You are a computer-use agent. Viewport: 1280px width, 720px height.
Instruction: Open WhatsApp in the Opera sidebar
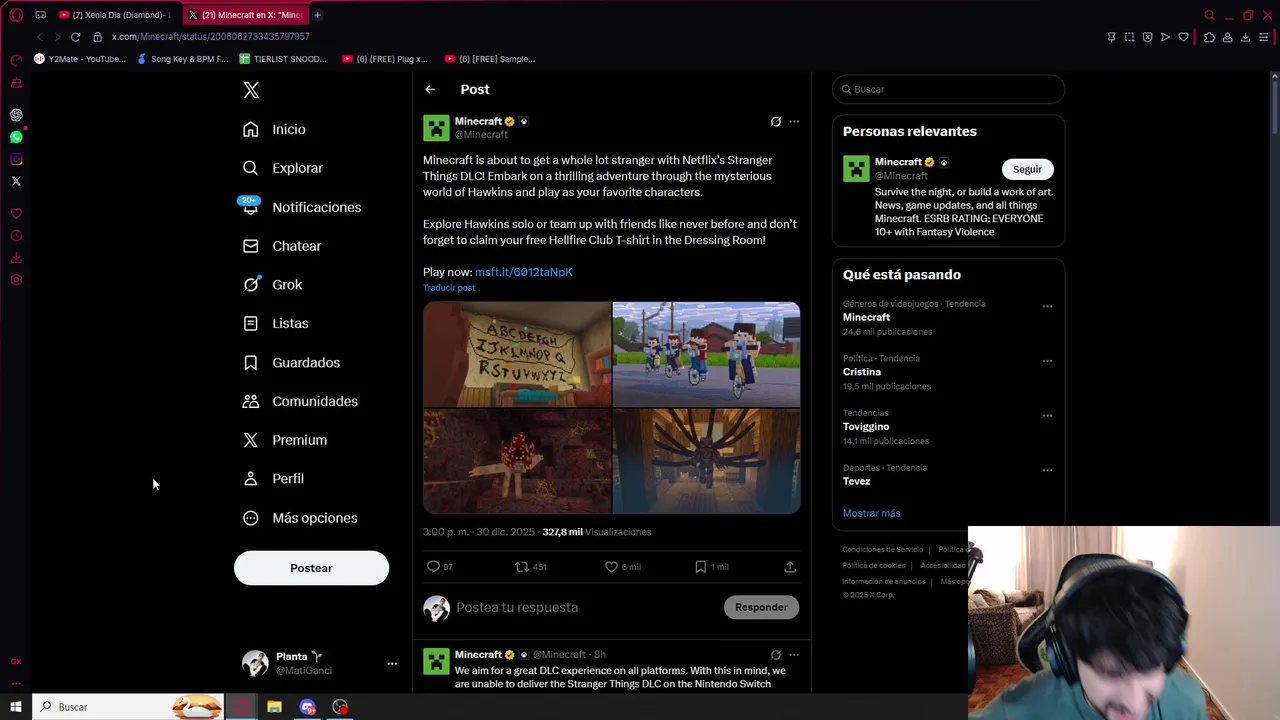pos(16,137)
